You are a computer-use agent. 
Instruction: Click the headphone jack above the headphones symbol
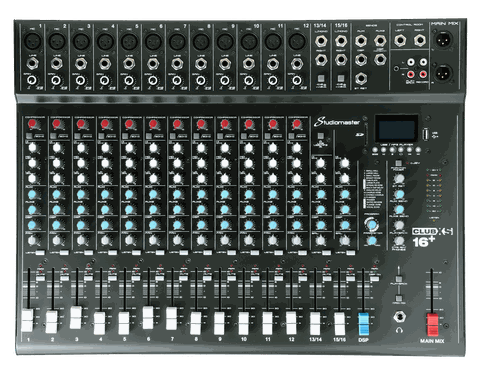click(399, 316)
